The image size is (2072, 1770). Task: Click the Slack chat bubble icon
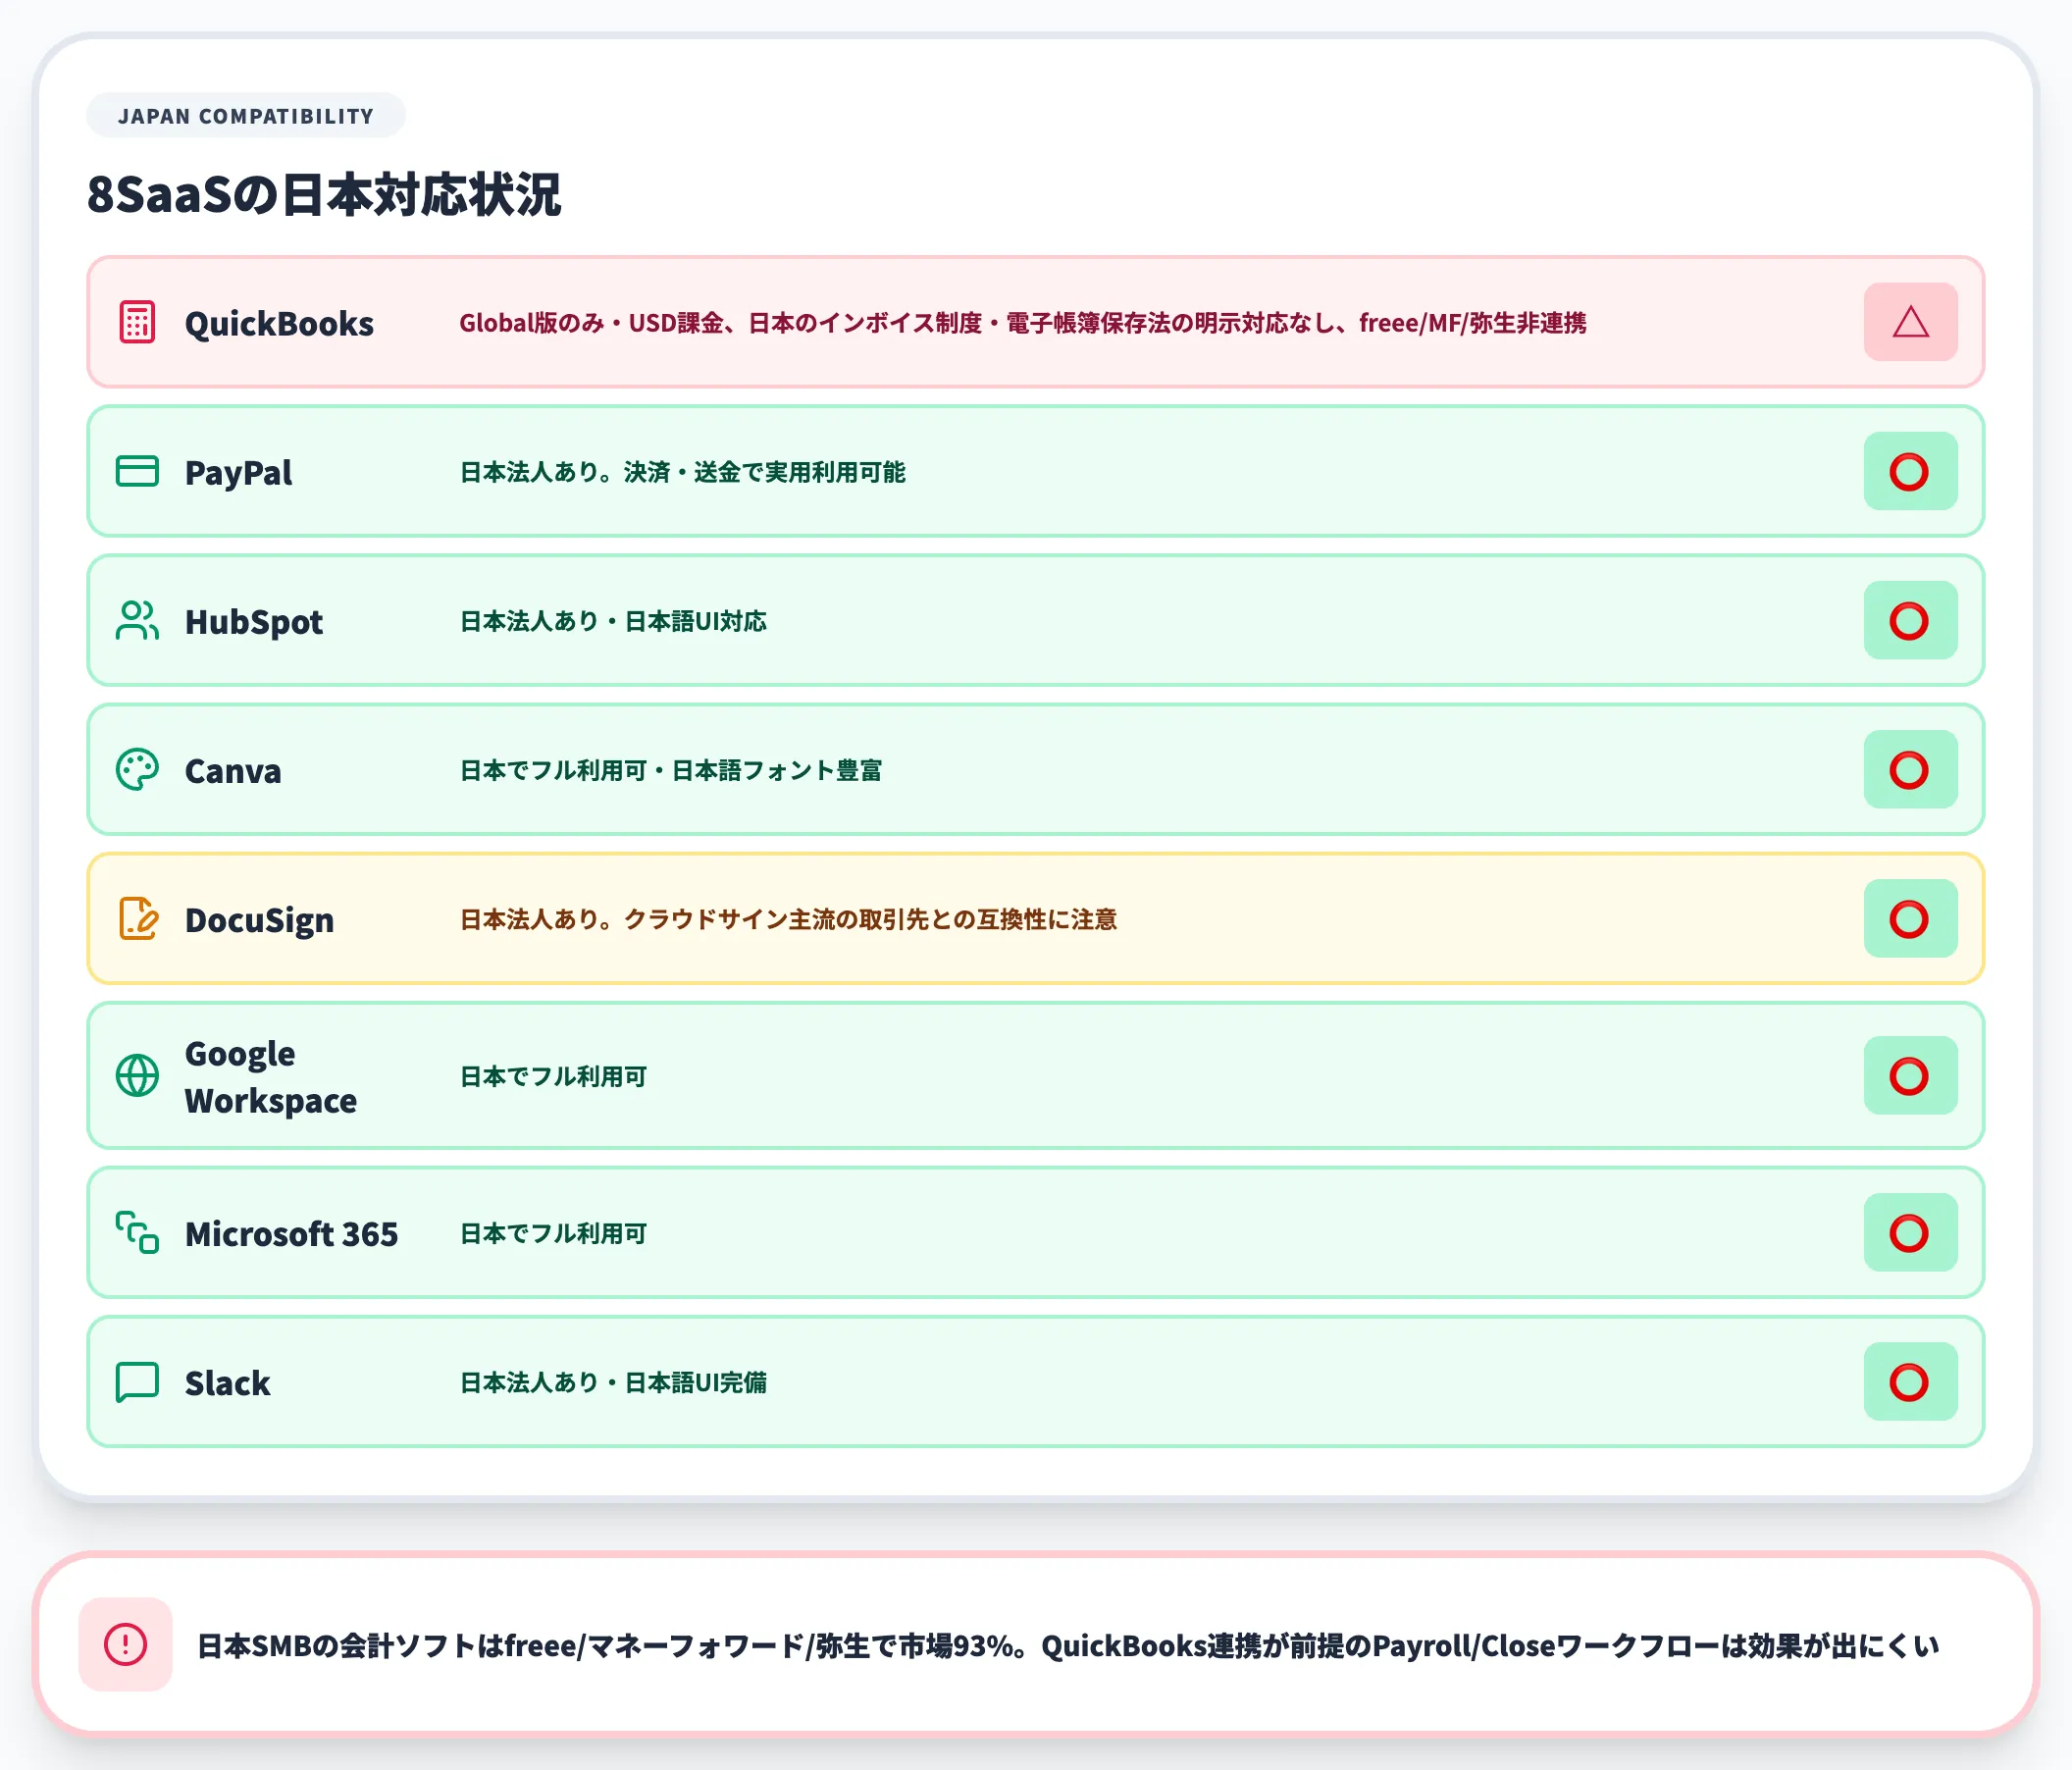coord(137,1382)
